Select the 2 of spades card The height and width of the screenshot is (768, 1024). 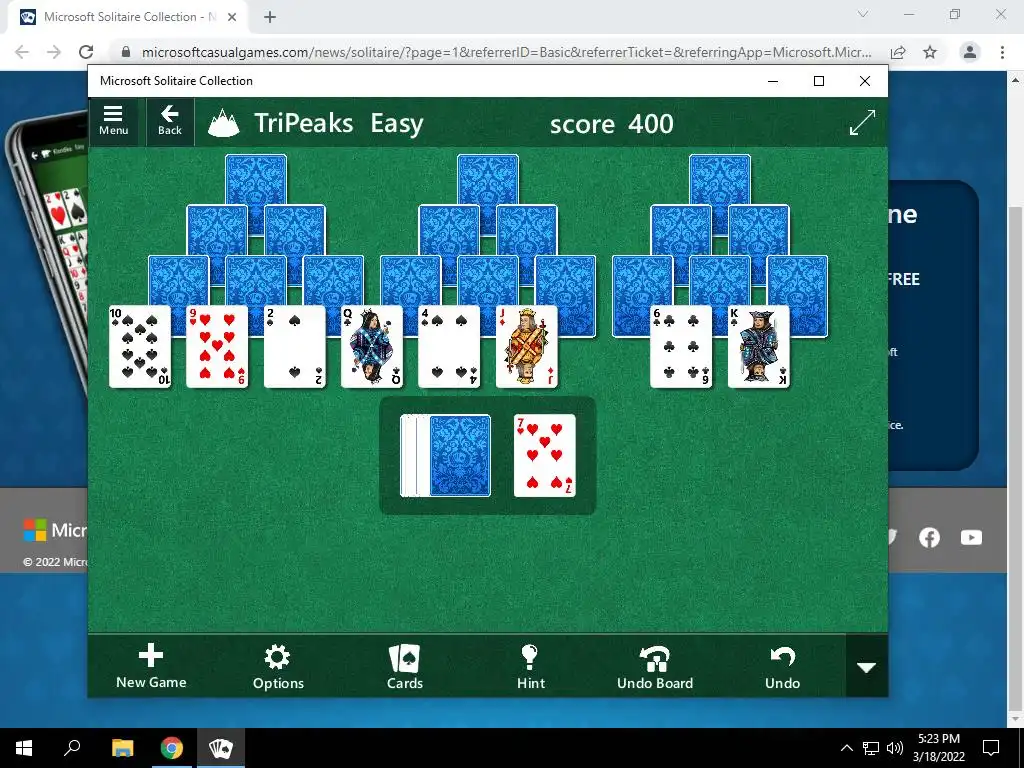click(x=295, y=347)
